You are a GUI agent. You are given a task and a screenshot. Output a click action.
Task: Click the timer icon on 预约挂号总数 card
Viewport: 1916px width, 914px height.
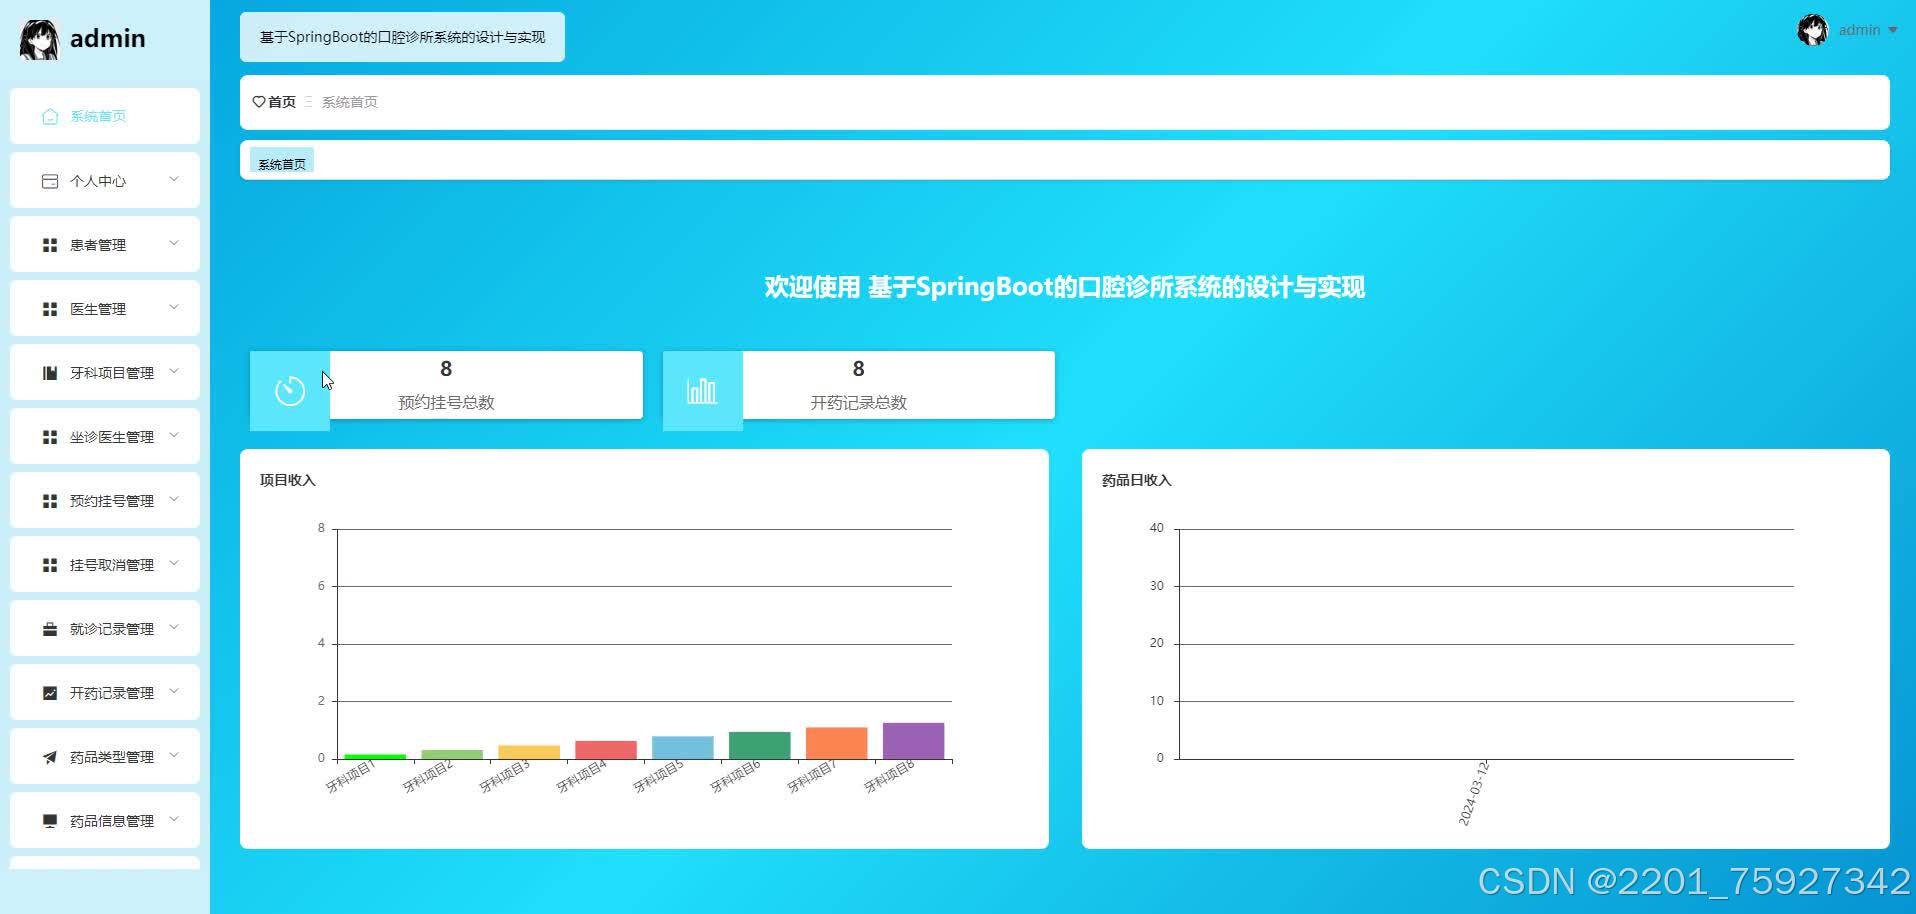(290, 391)
